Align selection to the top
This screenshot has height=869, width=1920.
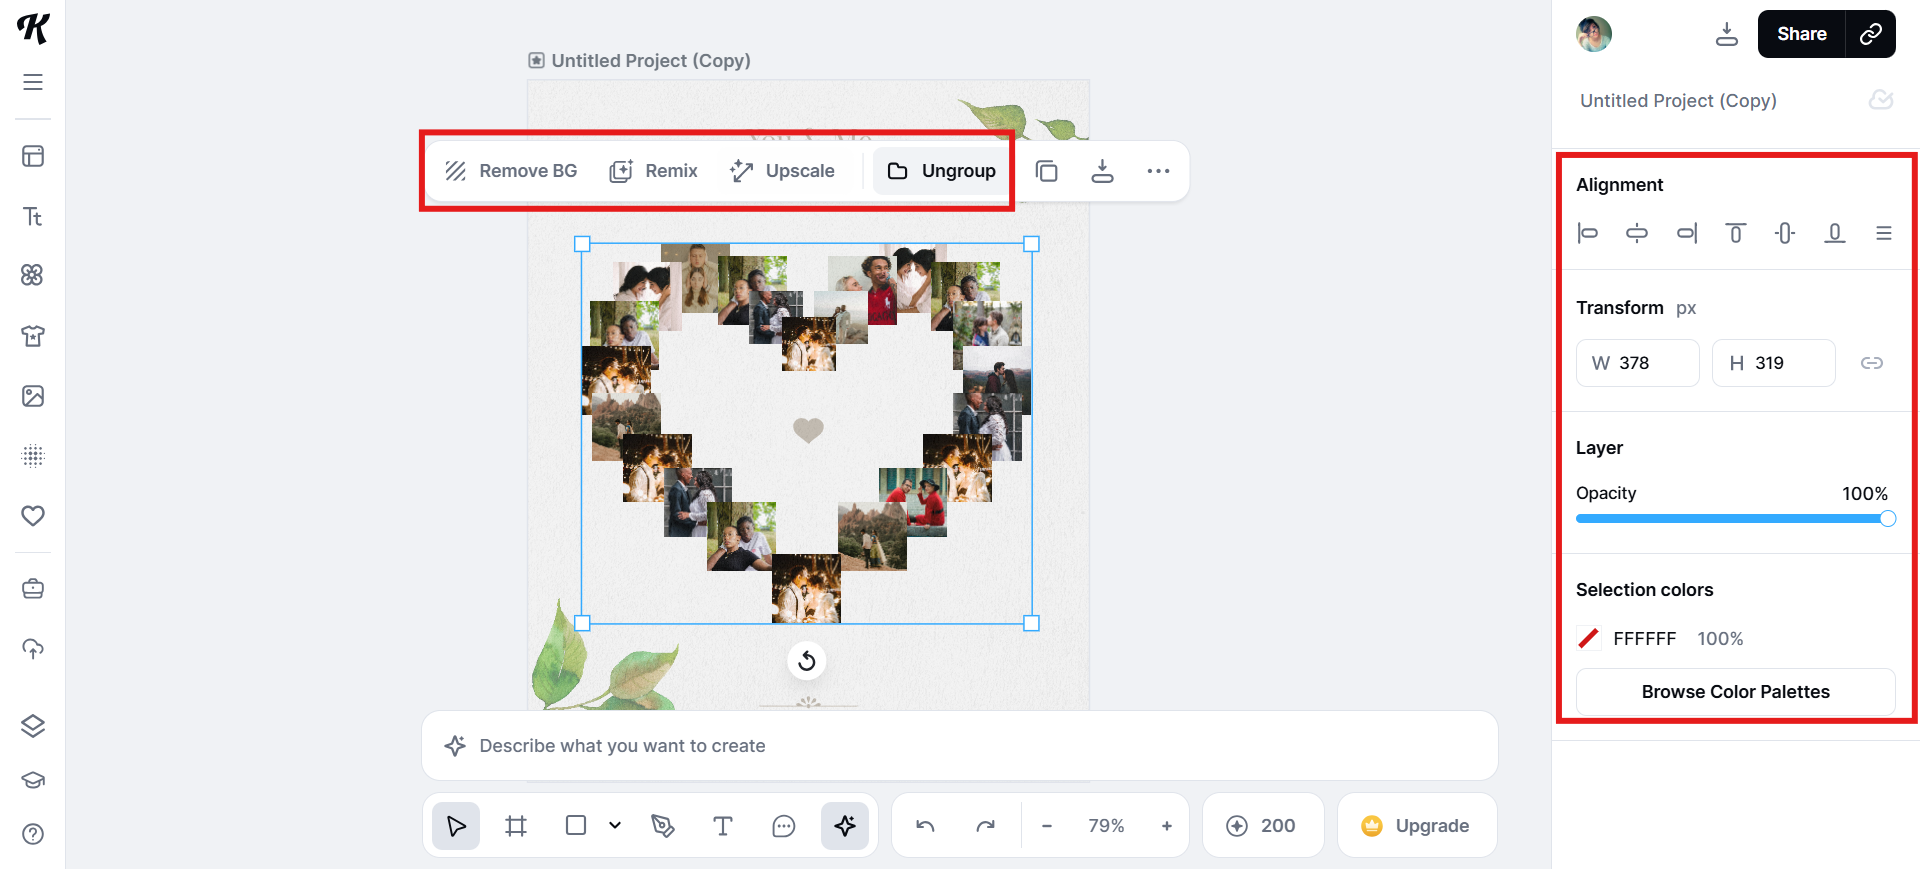[x=1736, y=233]
